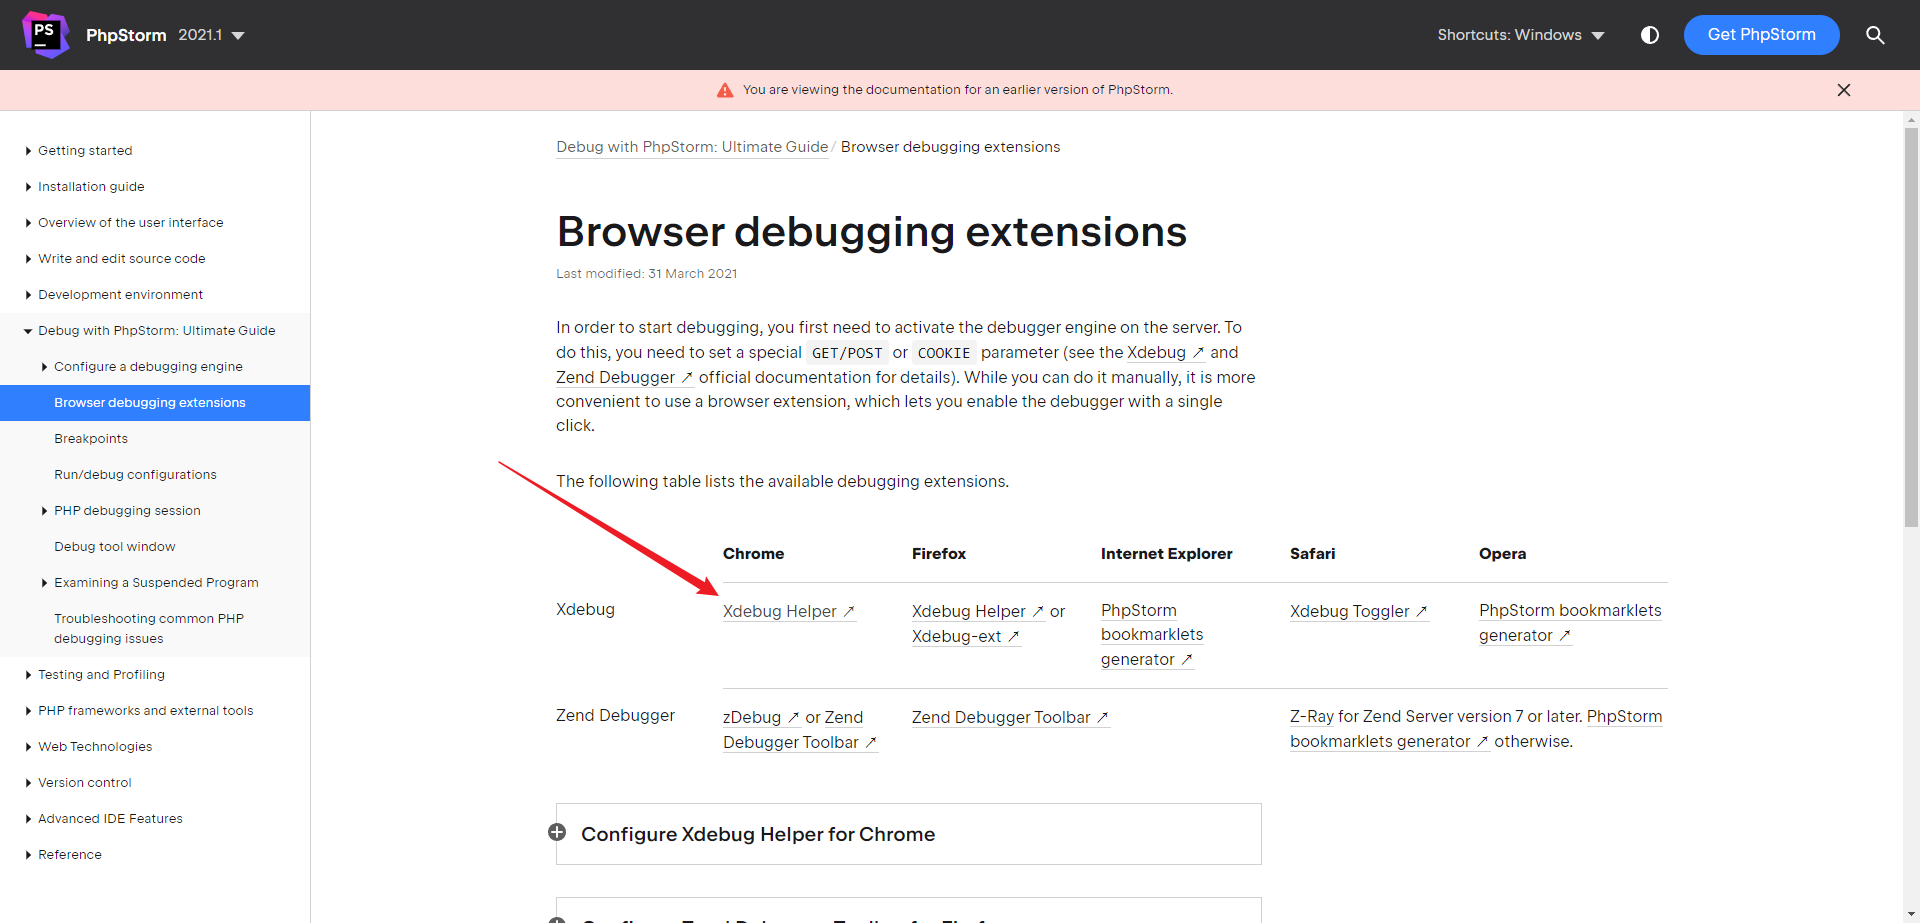
Task: Open the 2021.1 version dropdown
Action: pyautogui.click(x=211, y=35)
